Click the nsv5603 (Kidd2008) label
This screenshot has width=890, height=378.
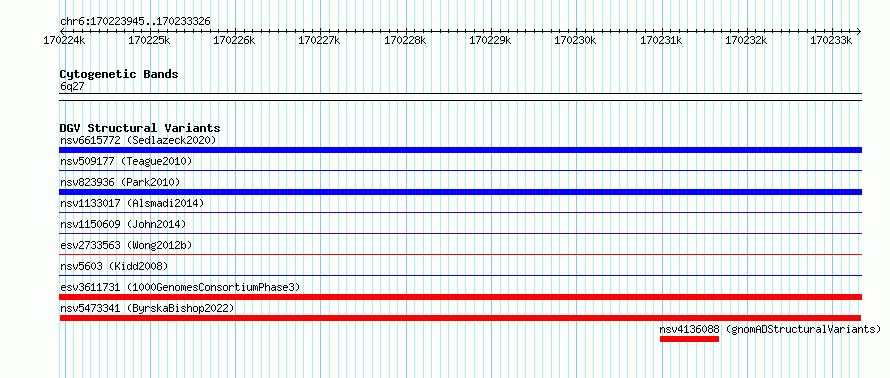pos(114,266)
